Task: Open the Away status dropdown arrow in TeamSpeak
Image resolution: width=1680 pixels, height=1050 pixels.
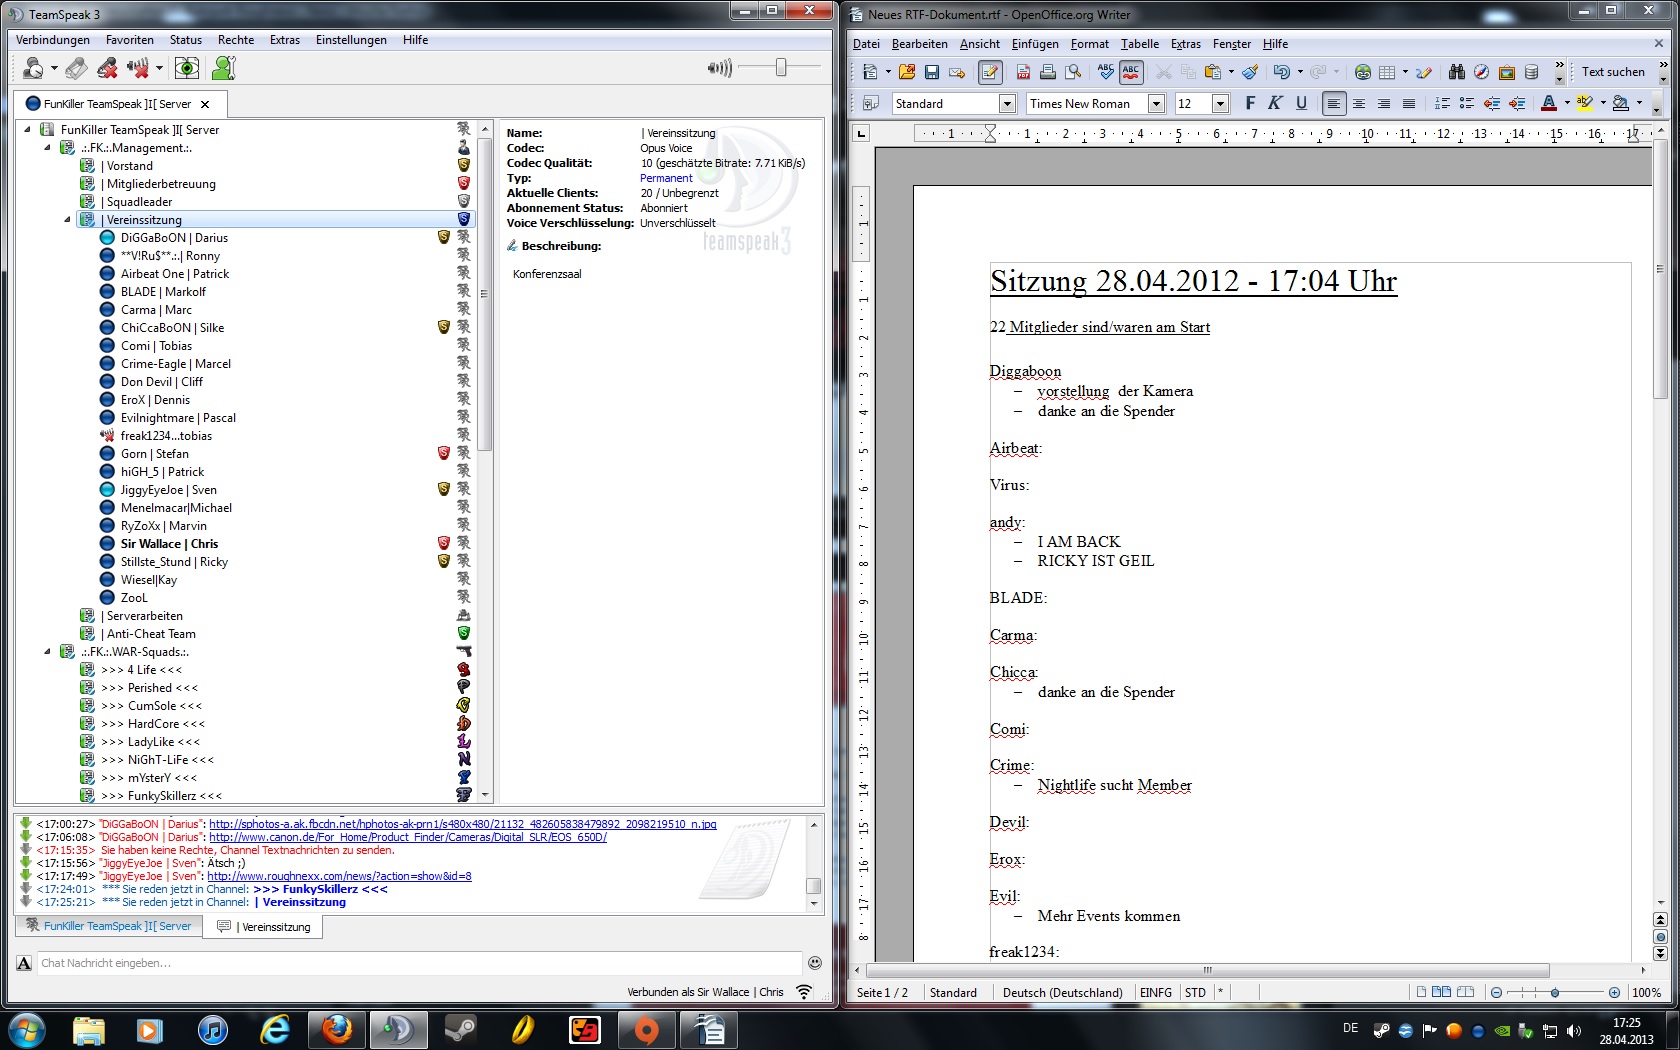Action: point(54,69)
